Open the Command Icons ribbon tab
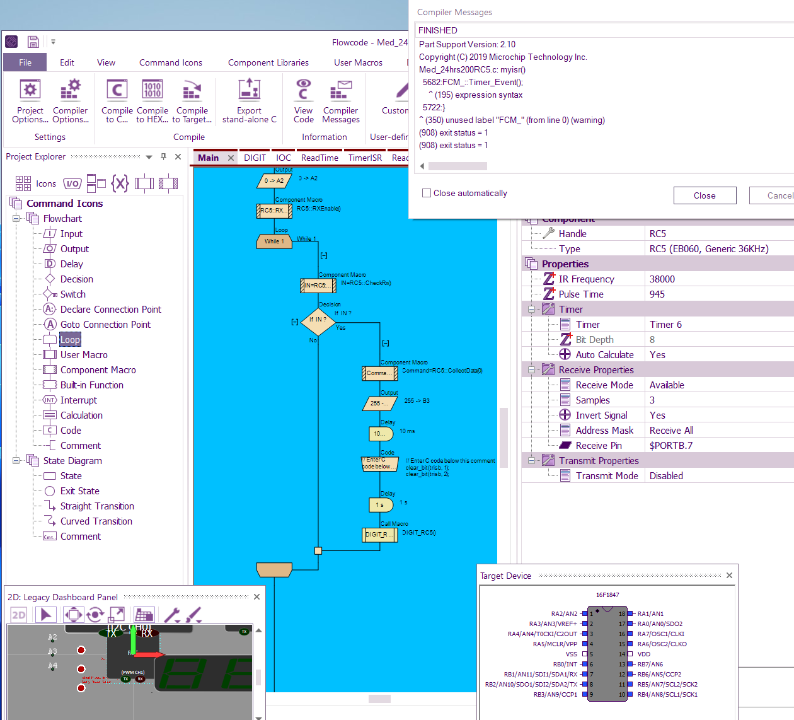The height and width of the screenshot is (720, 794). pos(171,62)
